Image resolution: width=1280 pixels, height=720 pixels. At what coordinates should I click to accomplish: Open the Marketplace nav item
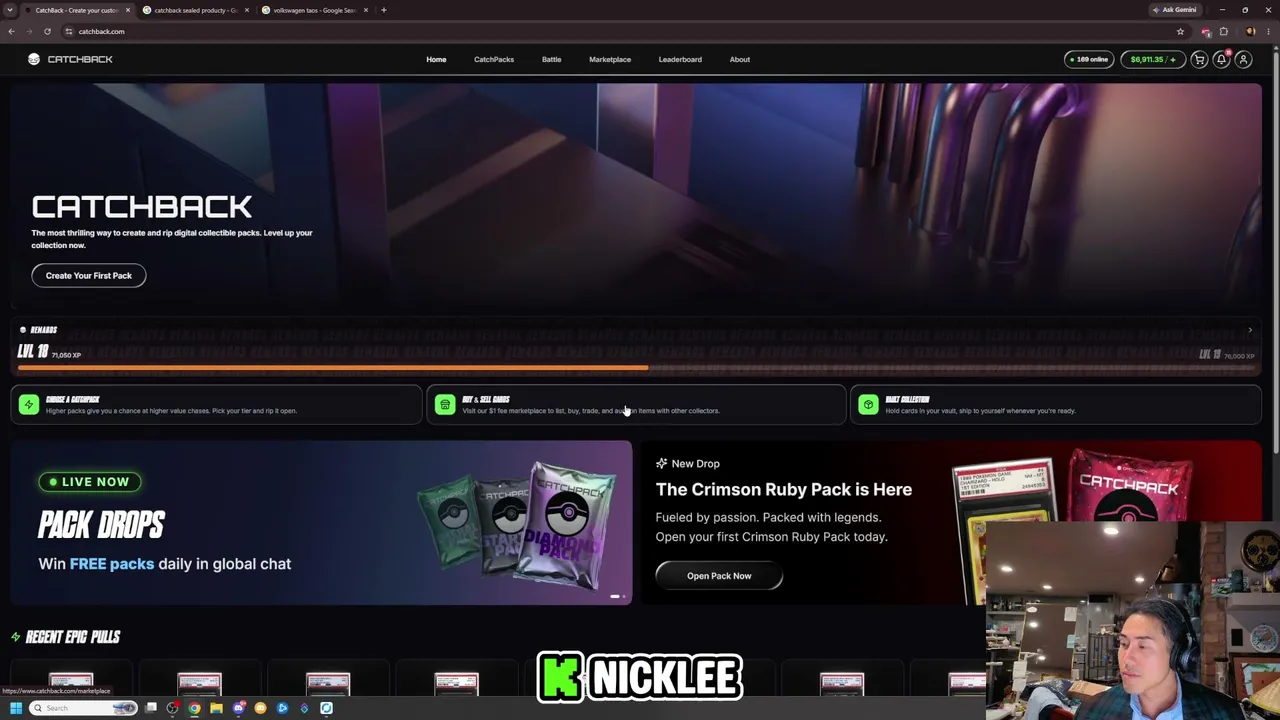(610, 59)
